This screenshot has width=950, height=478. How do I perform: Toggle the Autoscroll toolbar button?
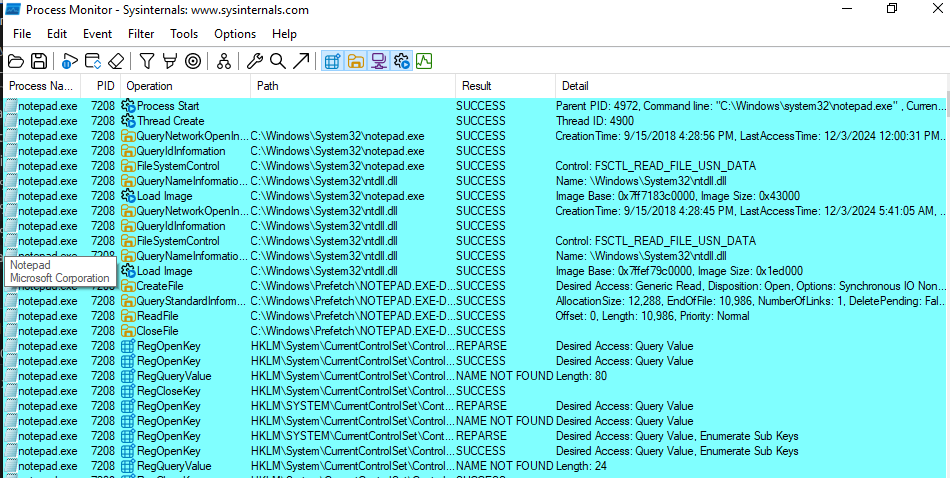coord(93,61)
